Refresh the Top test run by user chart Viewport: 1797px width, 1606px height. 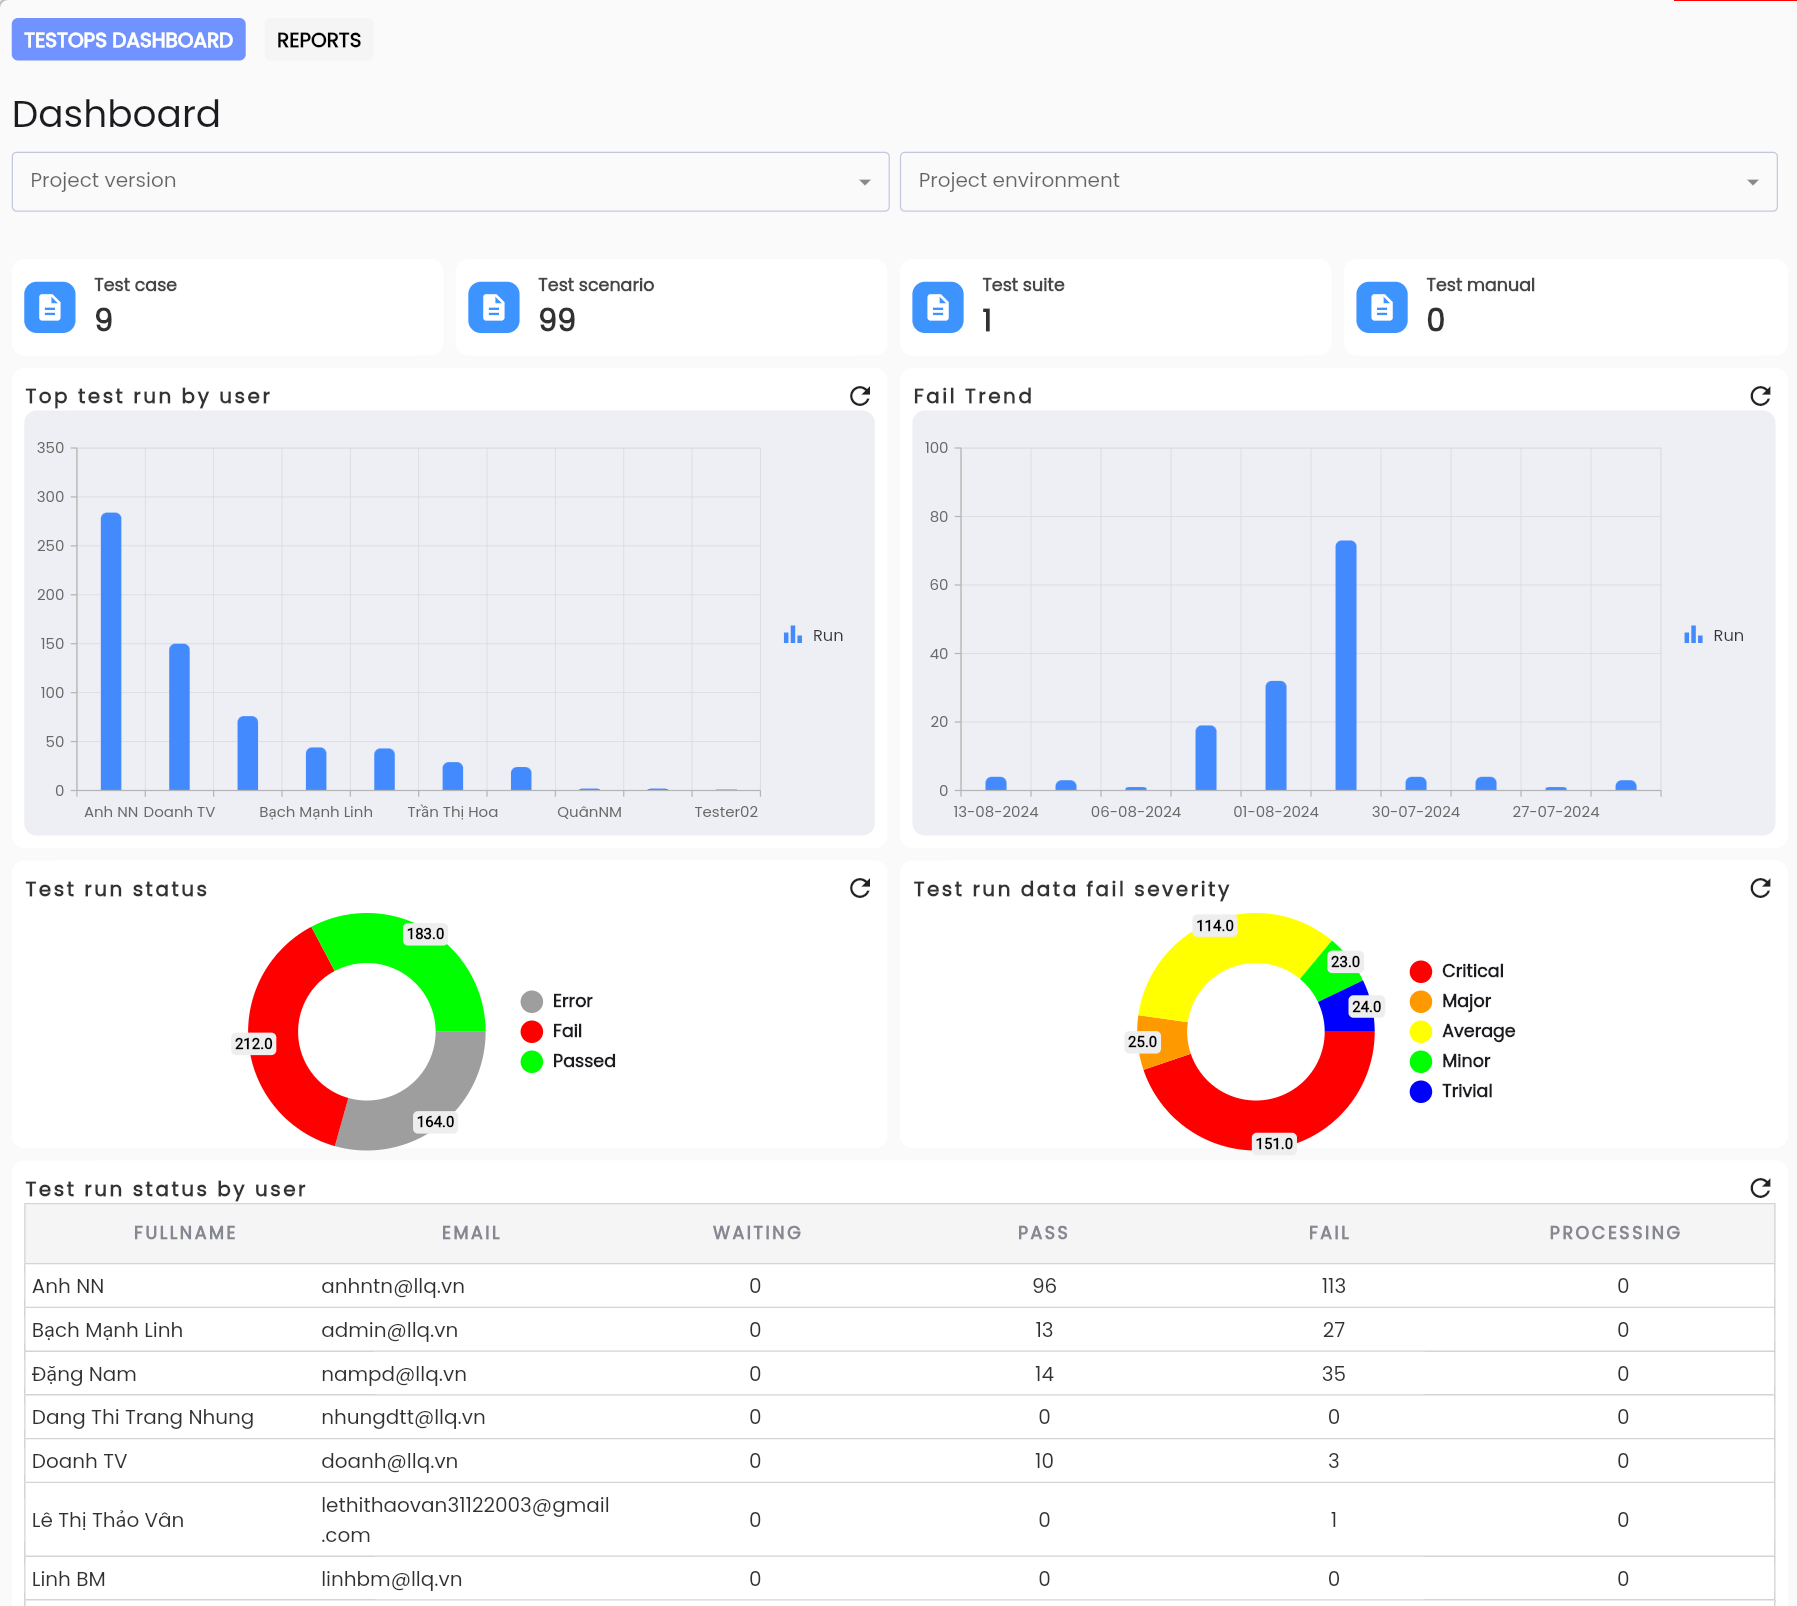860,396
